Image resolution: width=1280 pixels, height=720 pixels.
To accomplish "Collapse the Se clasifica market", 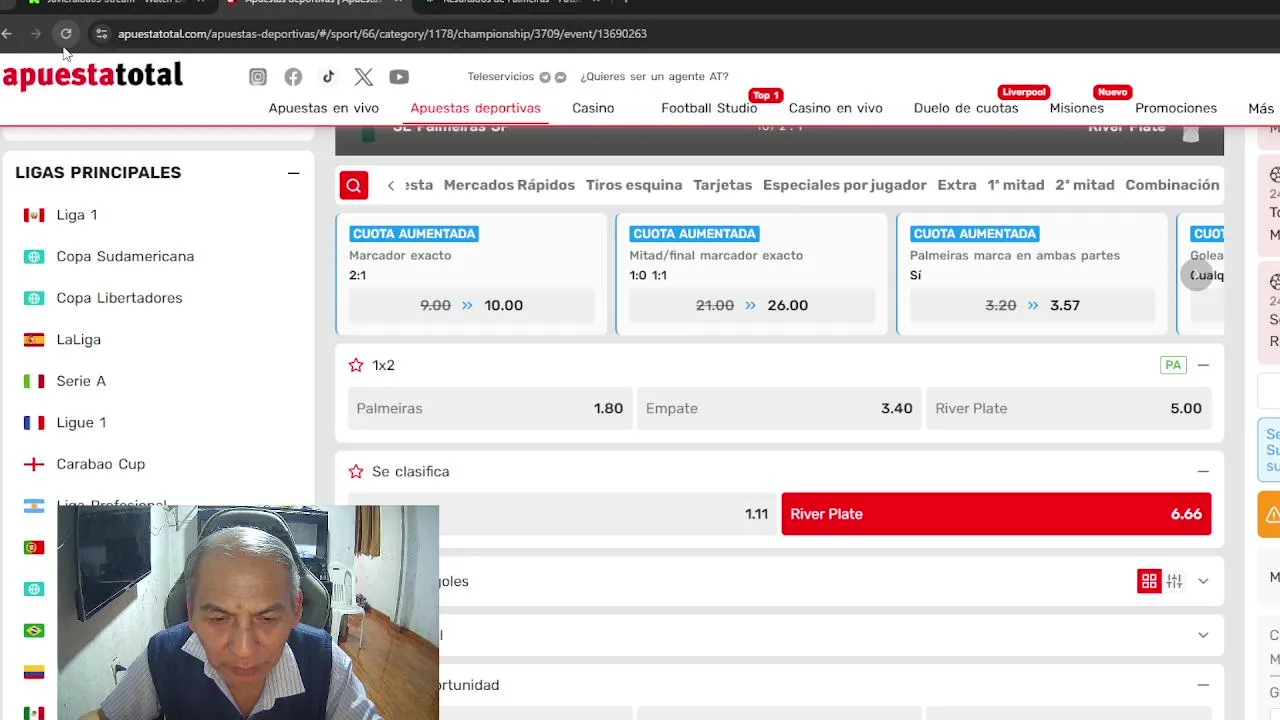I will pyautogui.click(x=1203, y=471).
